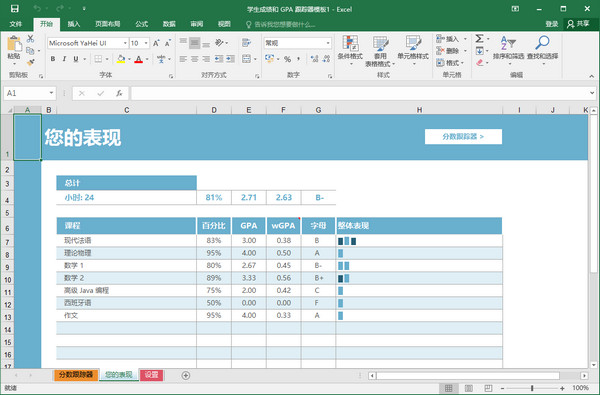Viewport: 600px width, 395px height.
Task: Click 共享 to share workbook
Action: (578, 24)
